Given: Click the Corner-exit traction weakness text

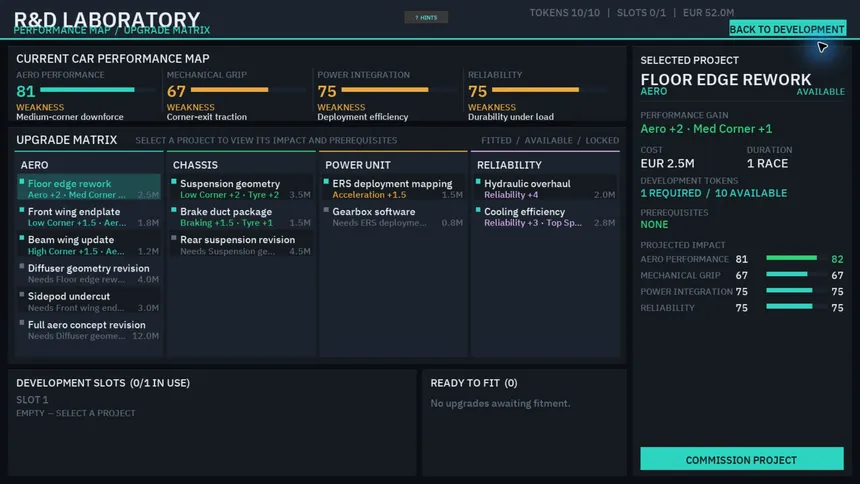Looking at the screenshot, I should 207,117.
